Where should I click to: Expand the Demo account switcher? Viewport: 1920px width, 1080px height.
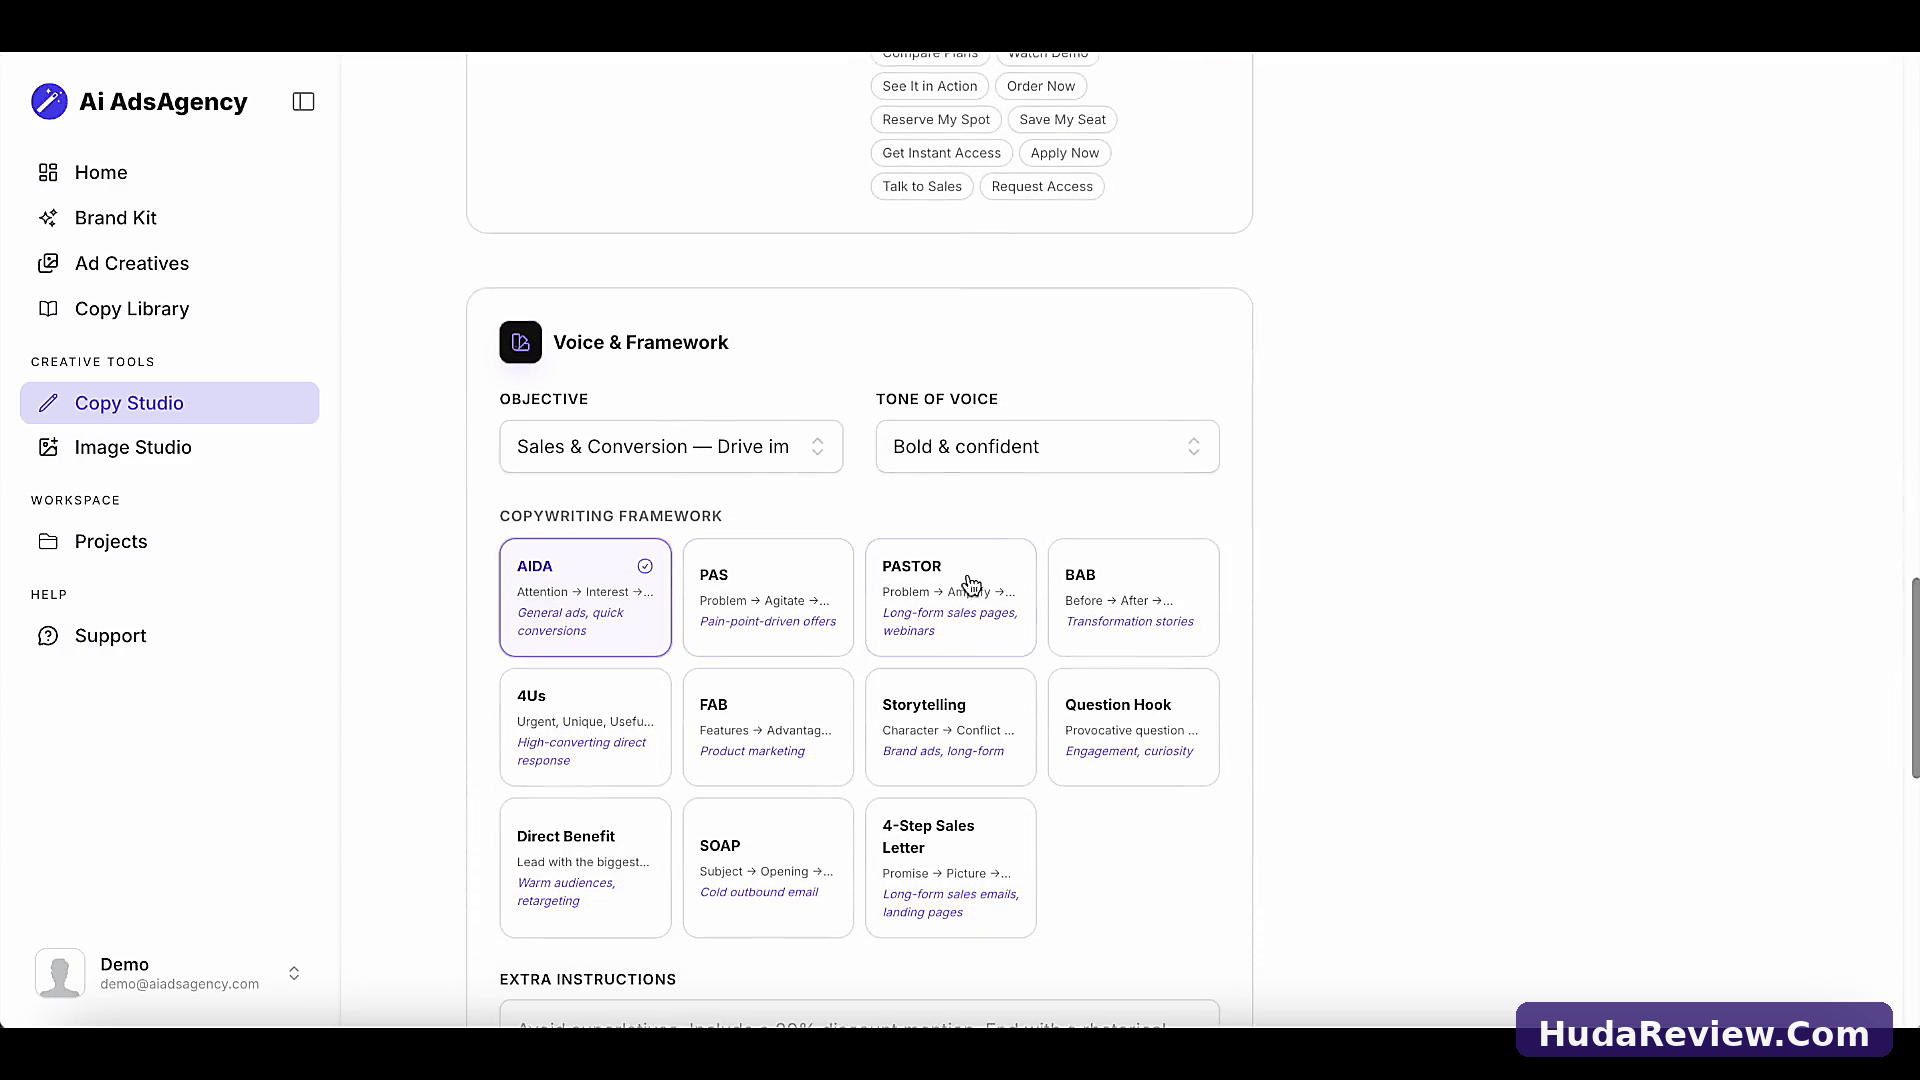tap(294, 973)
